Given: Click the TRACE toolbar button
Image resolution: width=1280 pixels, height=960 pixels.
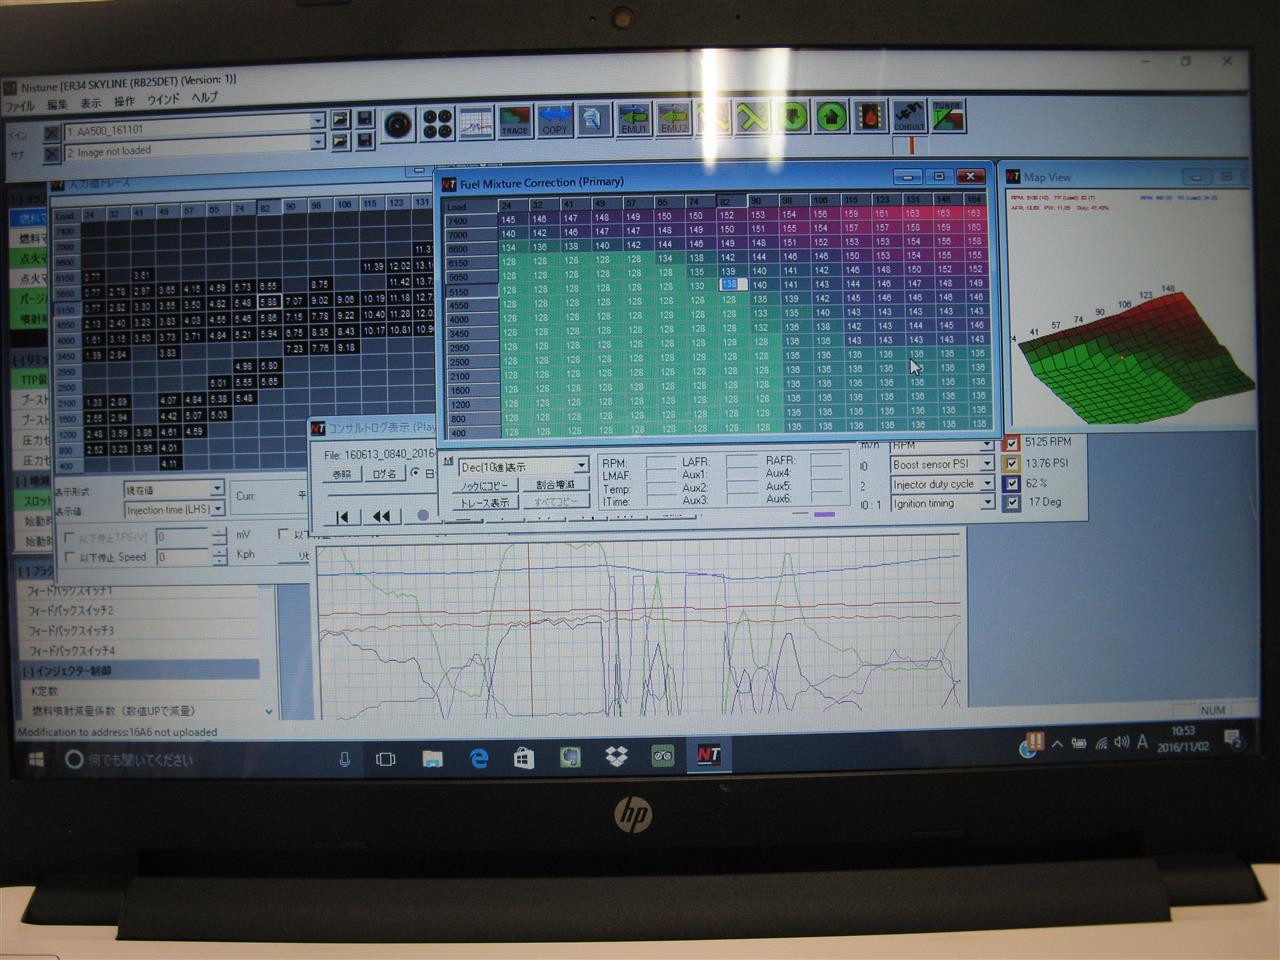Looking at the screenshot, I should click(515, 121).
